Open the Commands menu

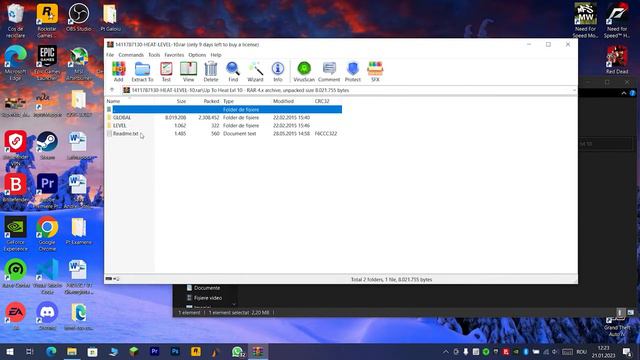[x=131, y=55]
